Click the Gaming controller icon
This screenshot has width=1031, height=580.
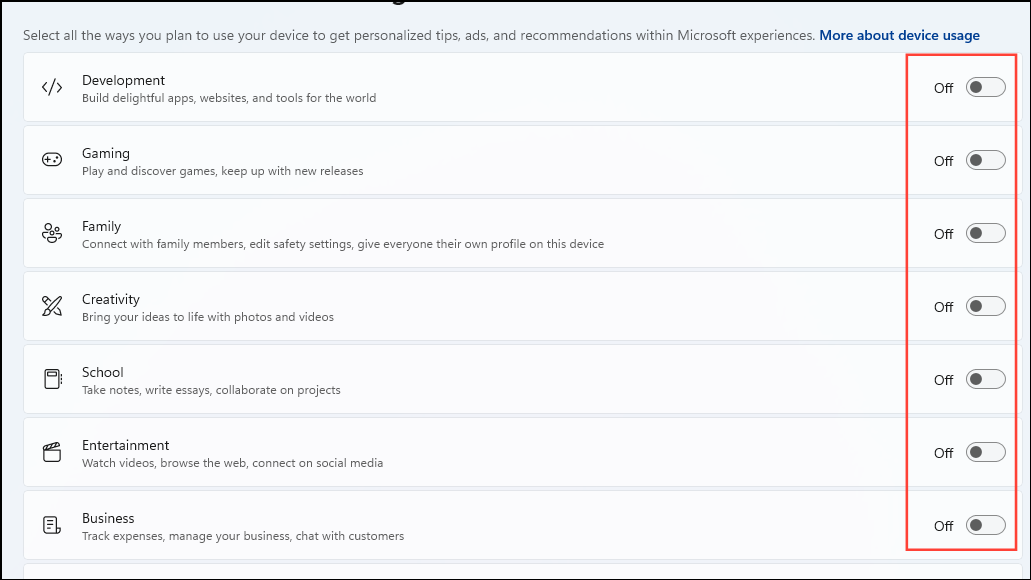coord(52,160)
